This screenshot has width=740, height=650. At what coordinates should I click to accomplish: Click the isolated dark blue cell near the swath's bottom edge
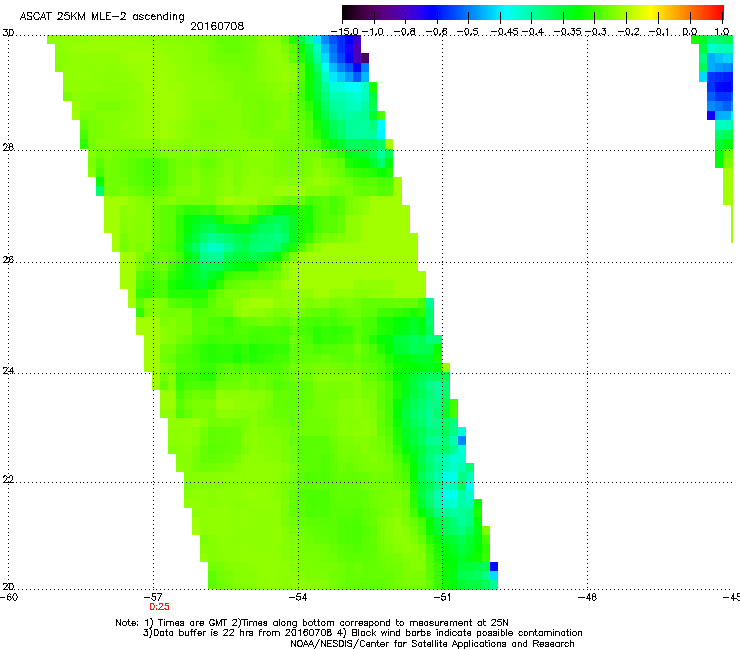494,566
